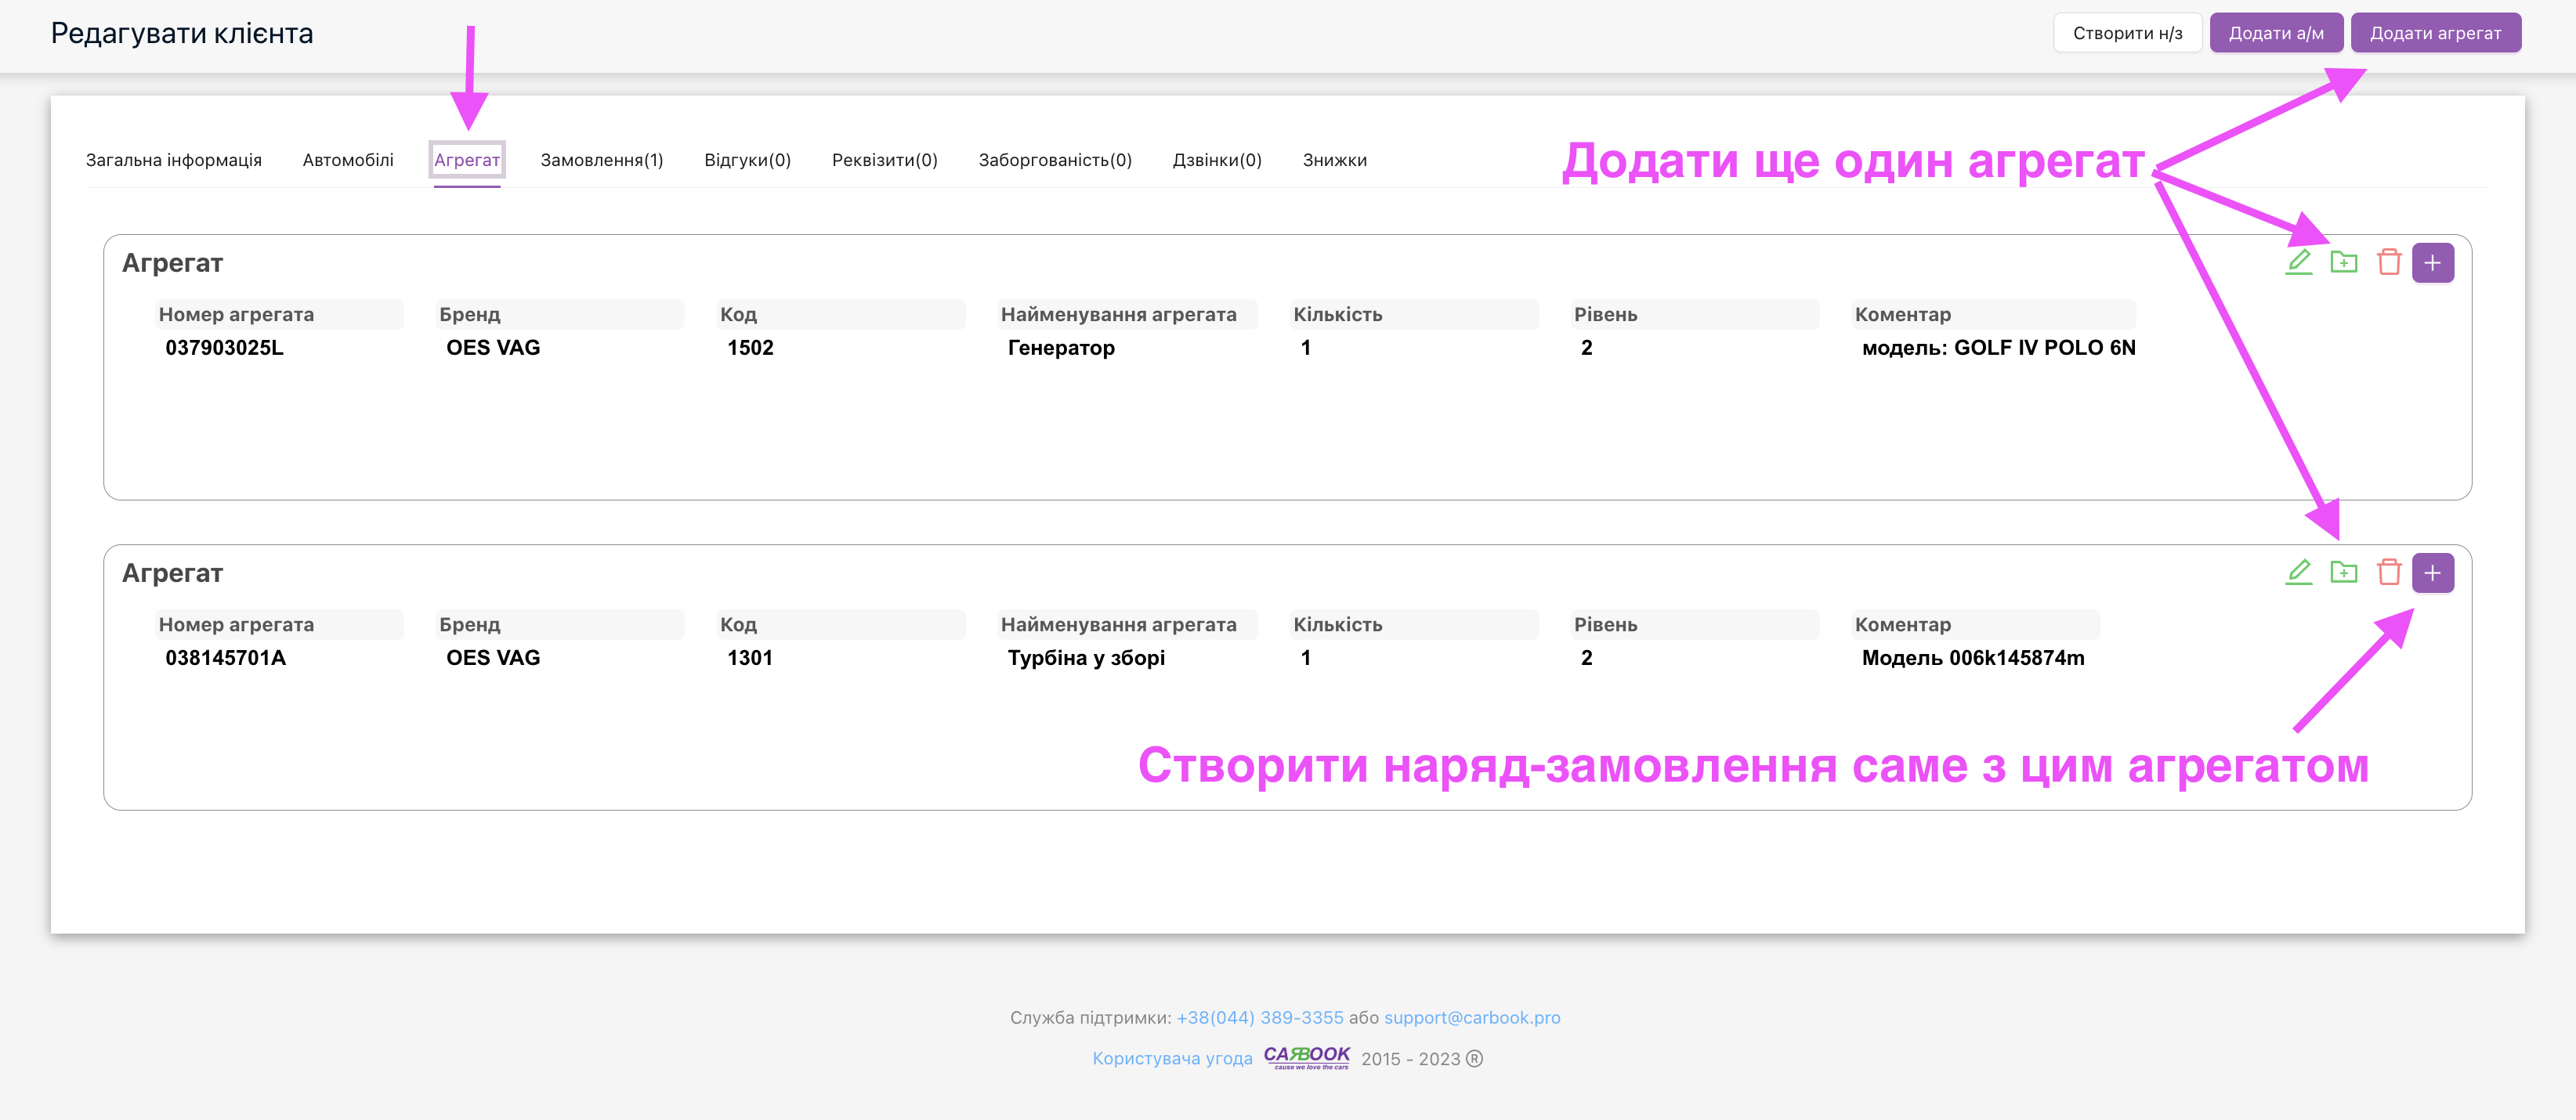
Task: Open the Користувача угода link
Action: [x=1172, y=1059]
